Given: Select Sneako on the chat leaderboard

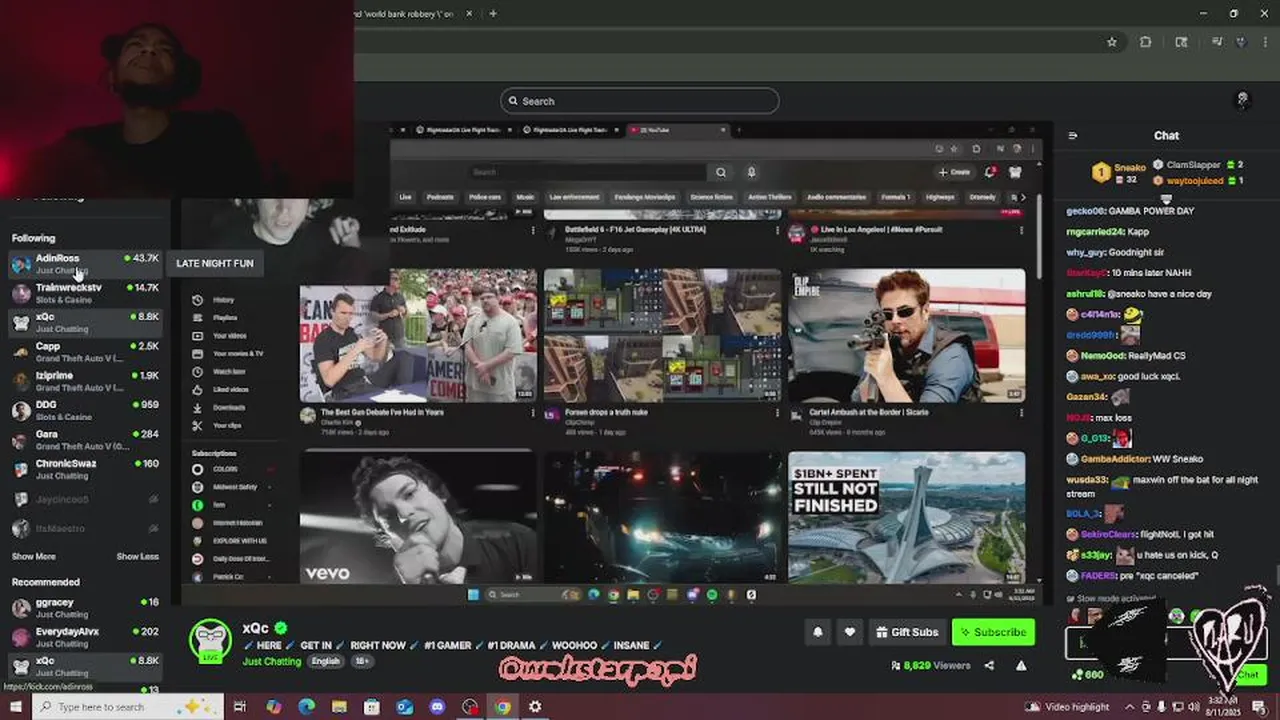Looking at the screenshot, I should (1119, 172).
